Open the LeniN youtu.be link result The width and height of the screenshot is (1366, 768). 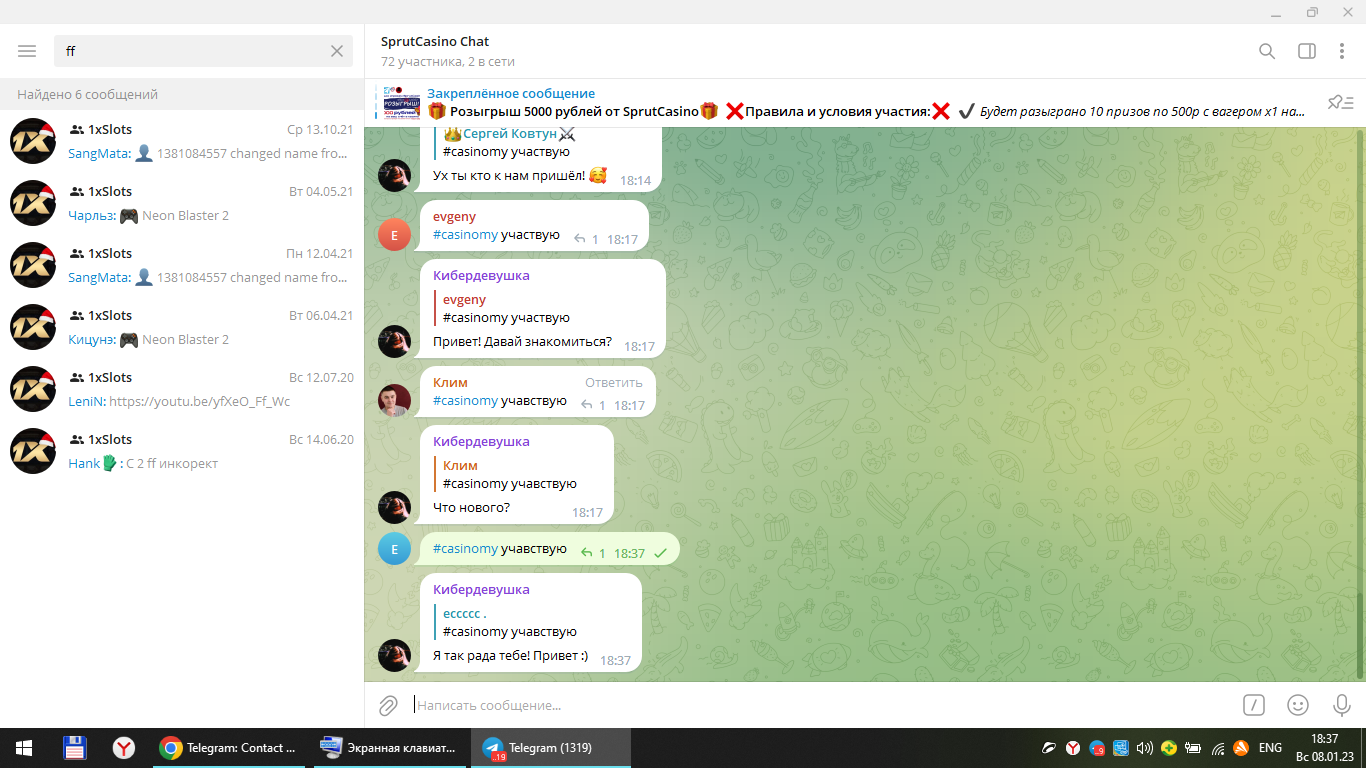point(182,389)
